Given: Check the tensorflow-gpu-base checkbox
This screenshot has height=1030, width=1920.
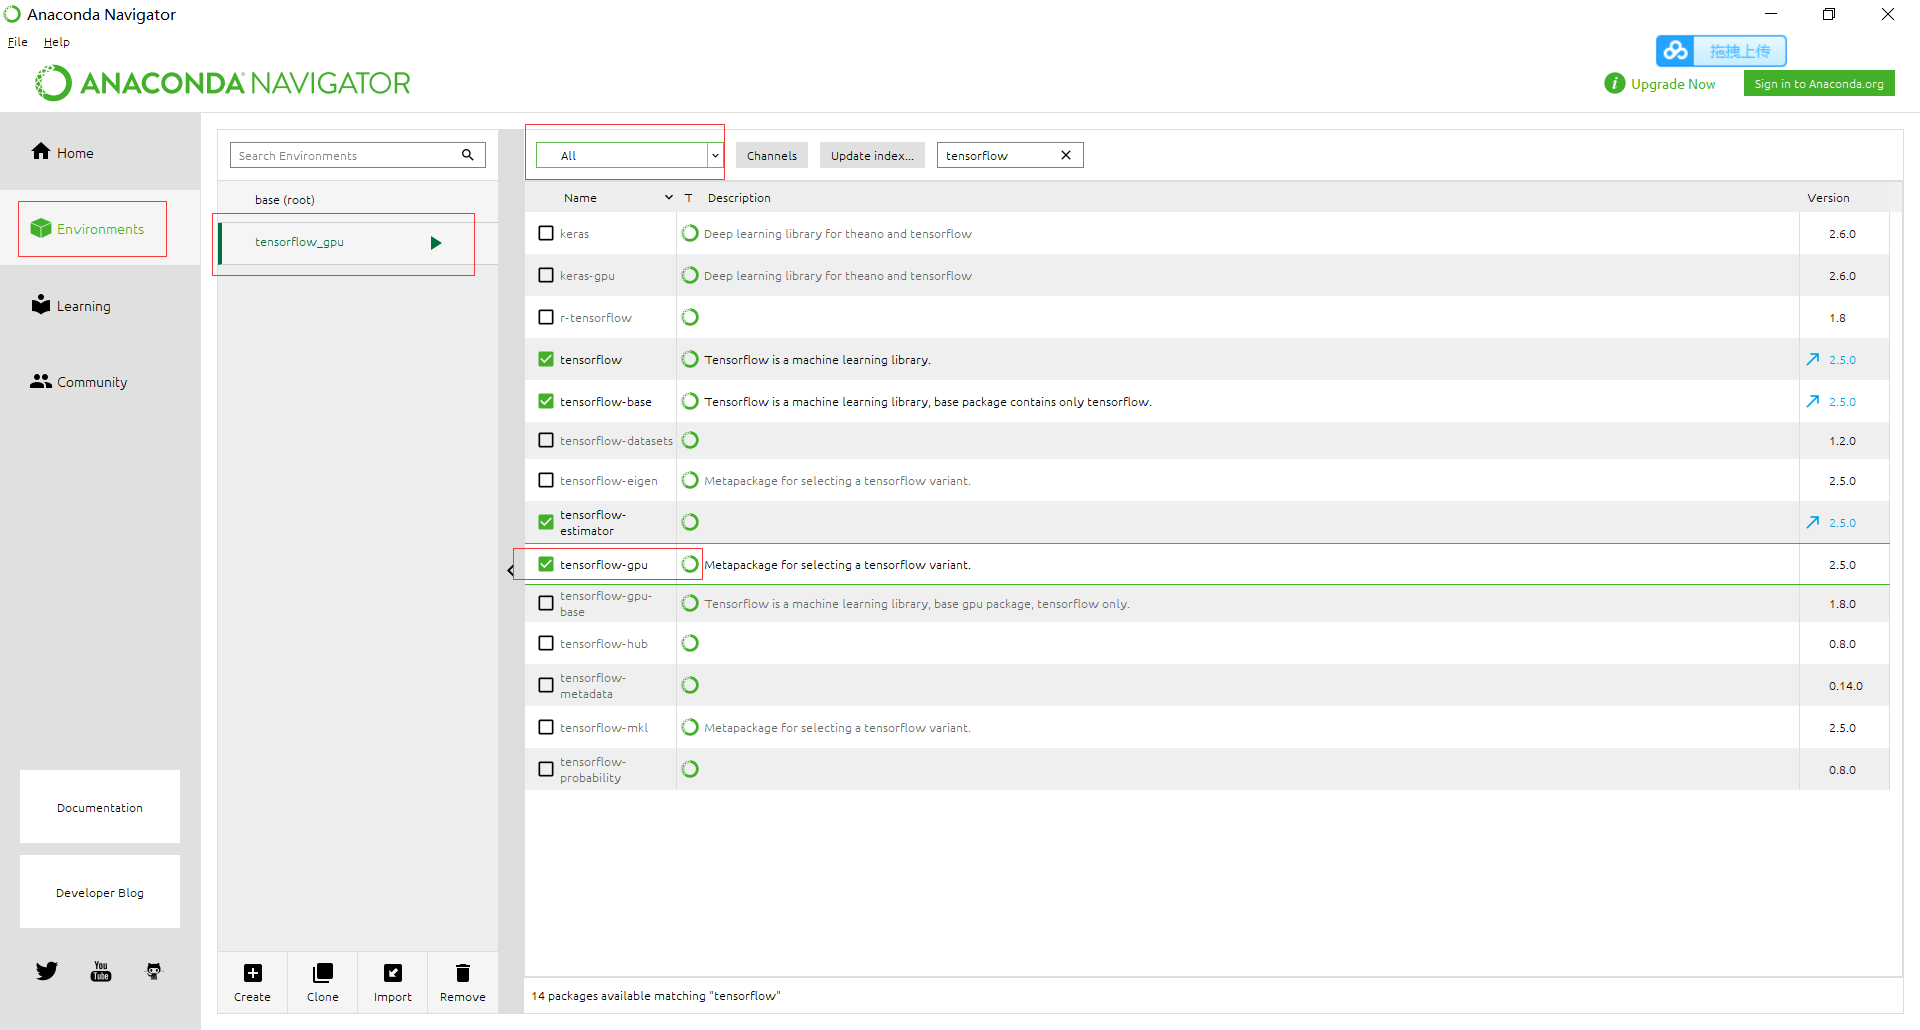Looking at the screenshot, I should [x=546, y=603].
